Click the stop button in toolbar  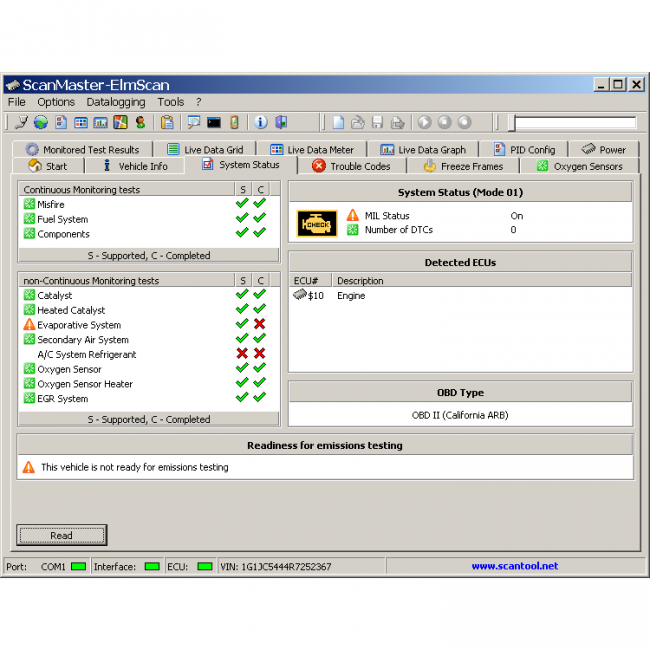coord(444,122)
